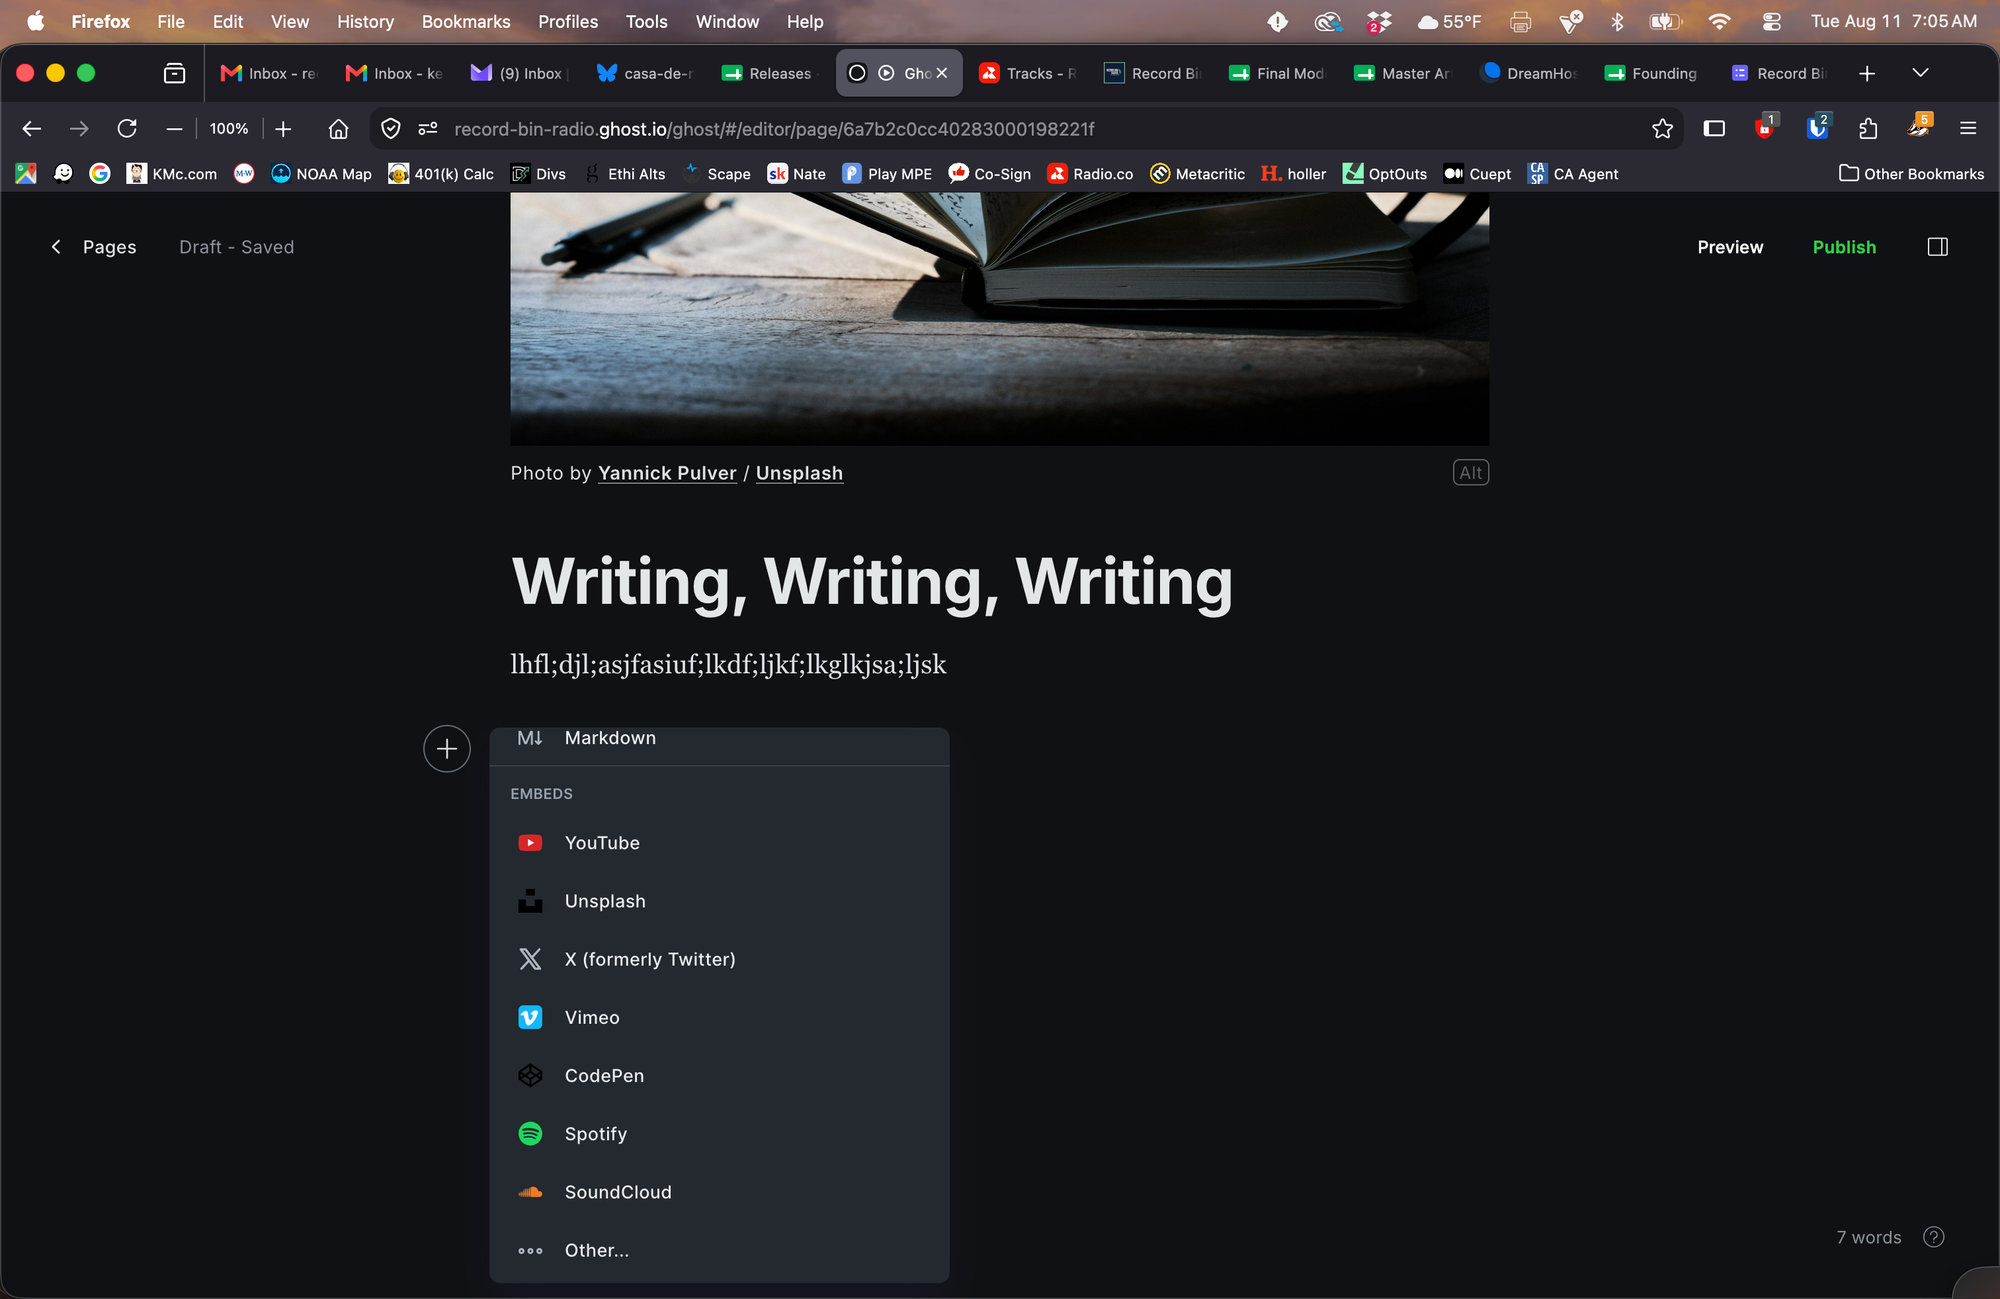2000x1299 pixels.
Task: Open the Firefox sidebar toggle icon
Action: pos(1714,129)
